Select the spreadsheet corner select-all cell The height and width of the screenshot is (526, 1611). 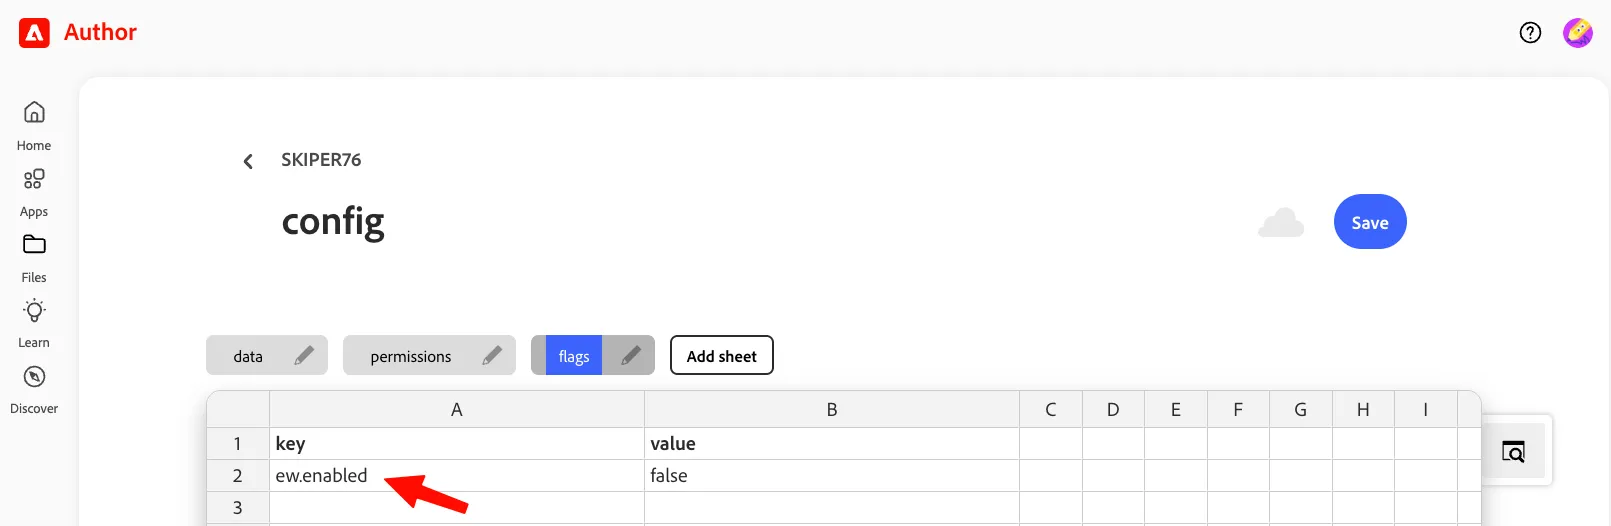238,409
